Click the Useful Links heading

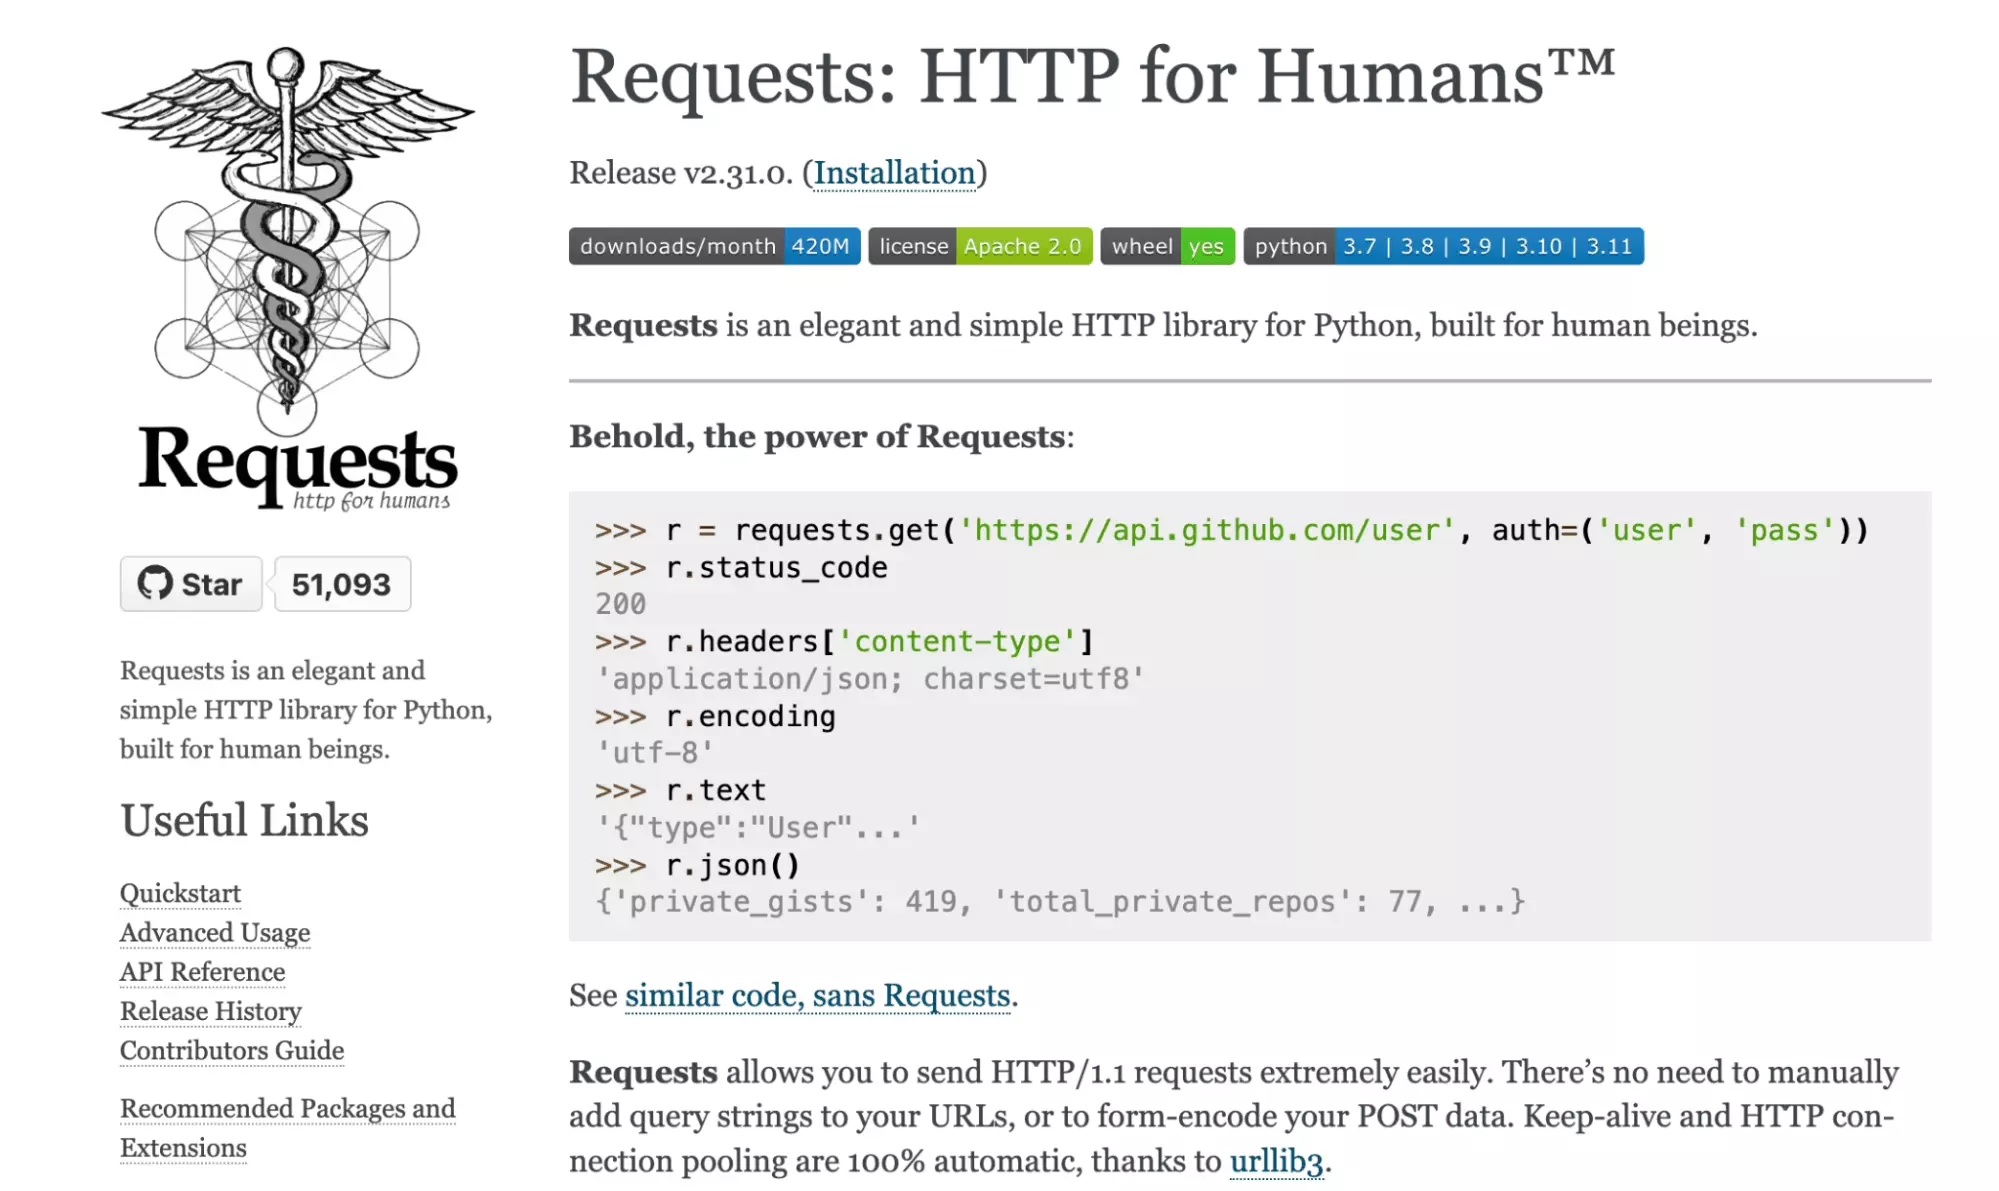243,820
